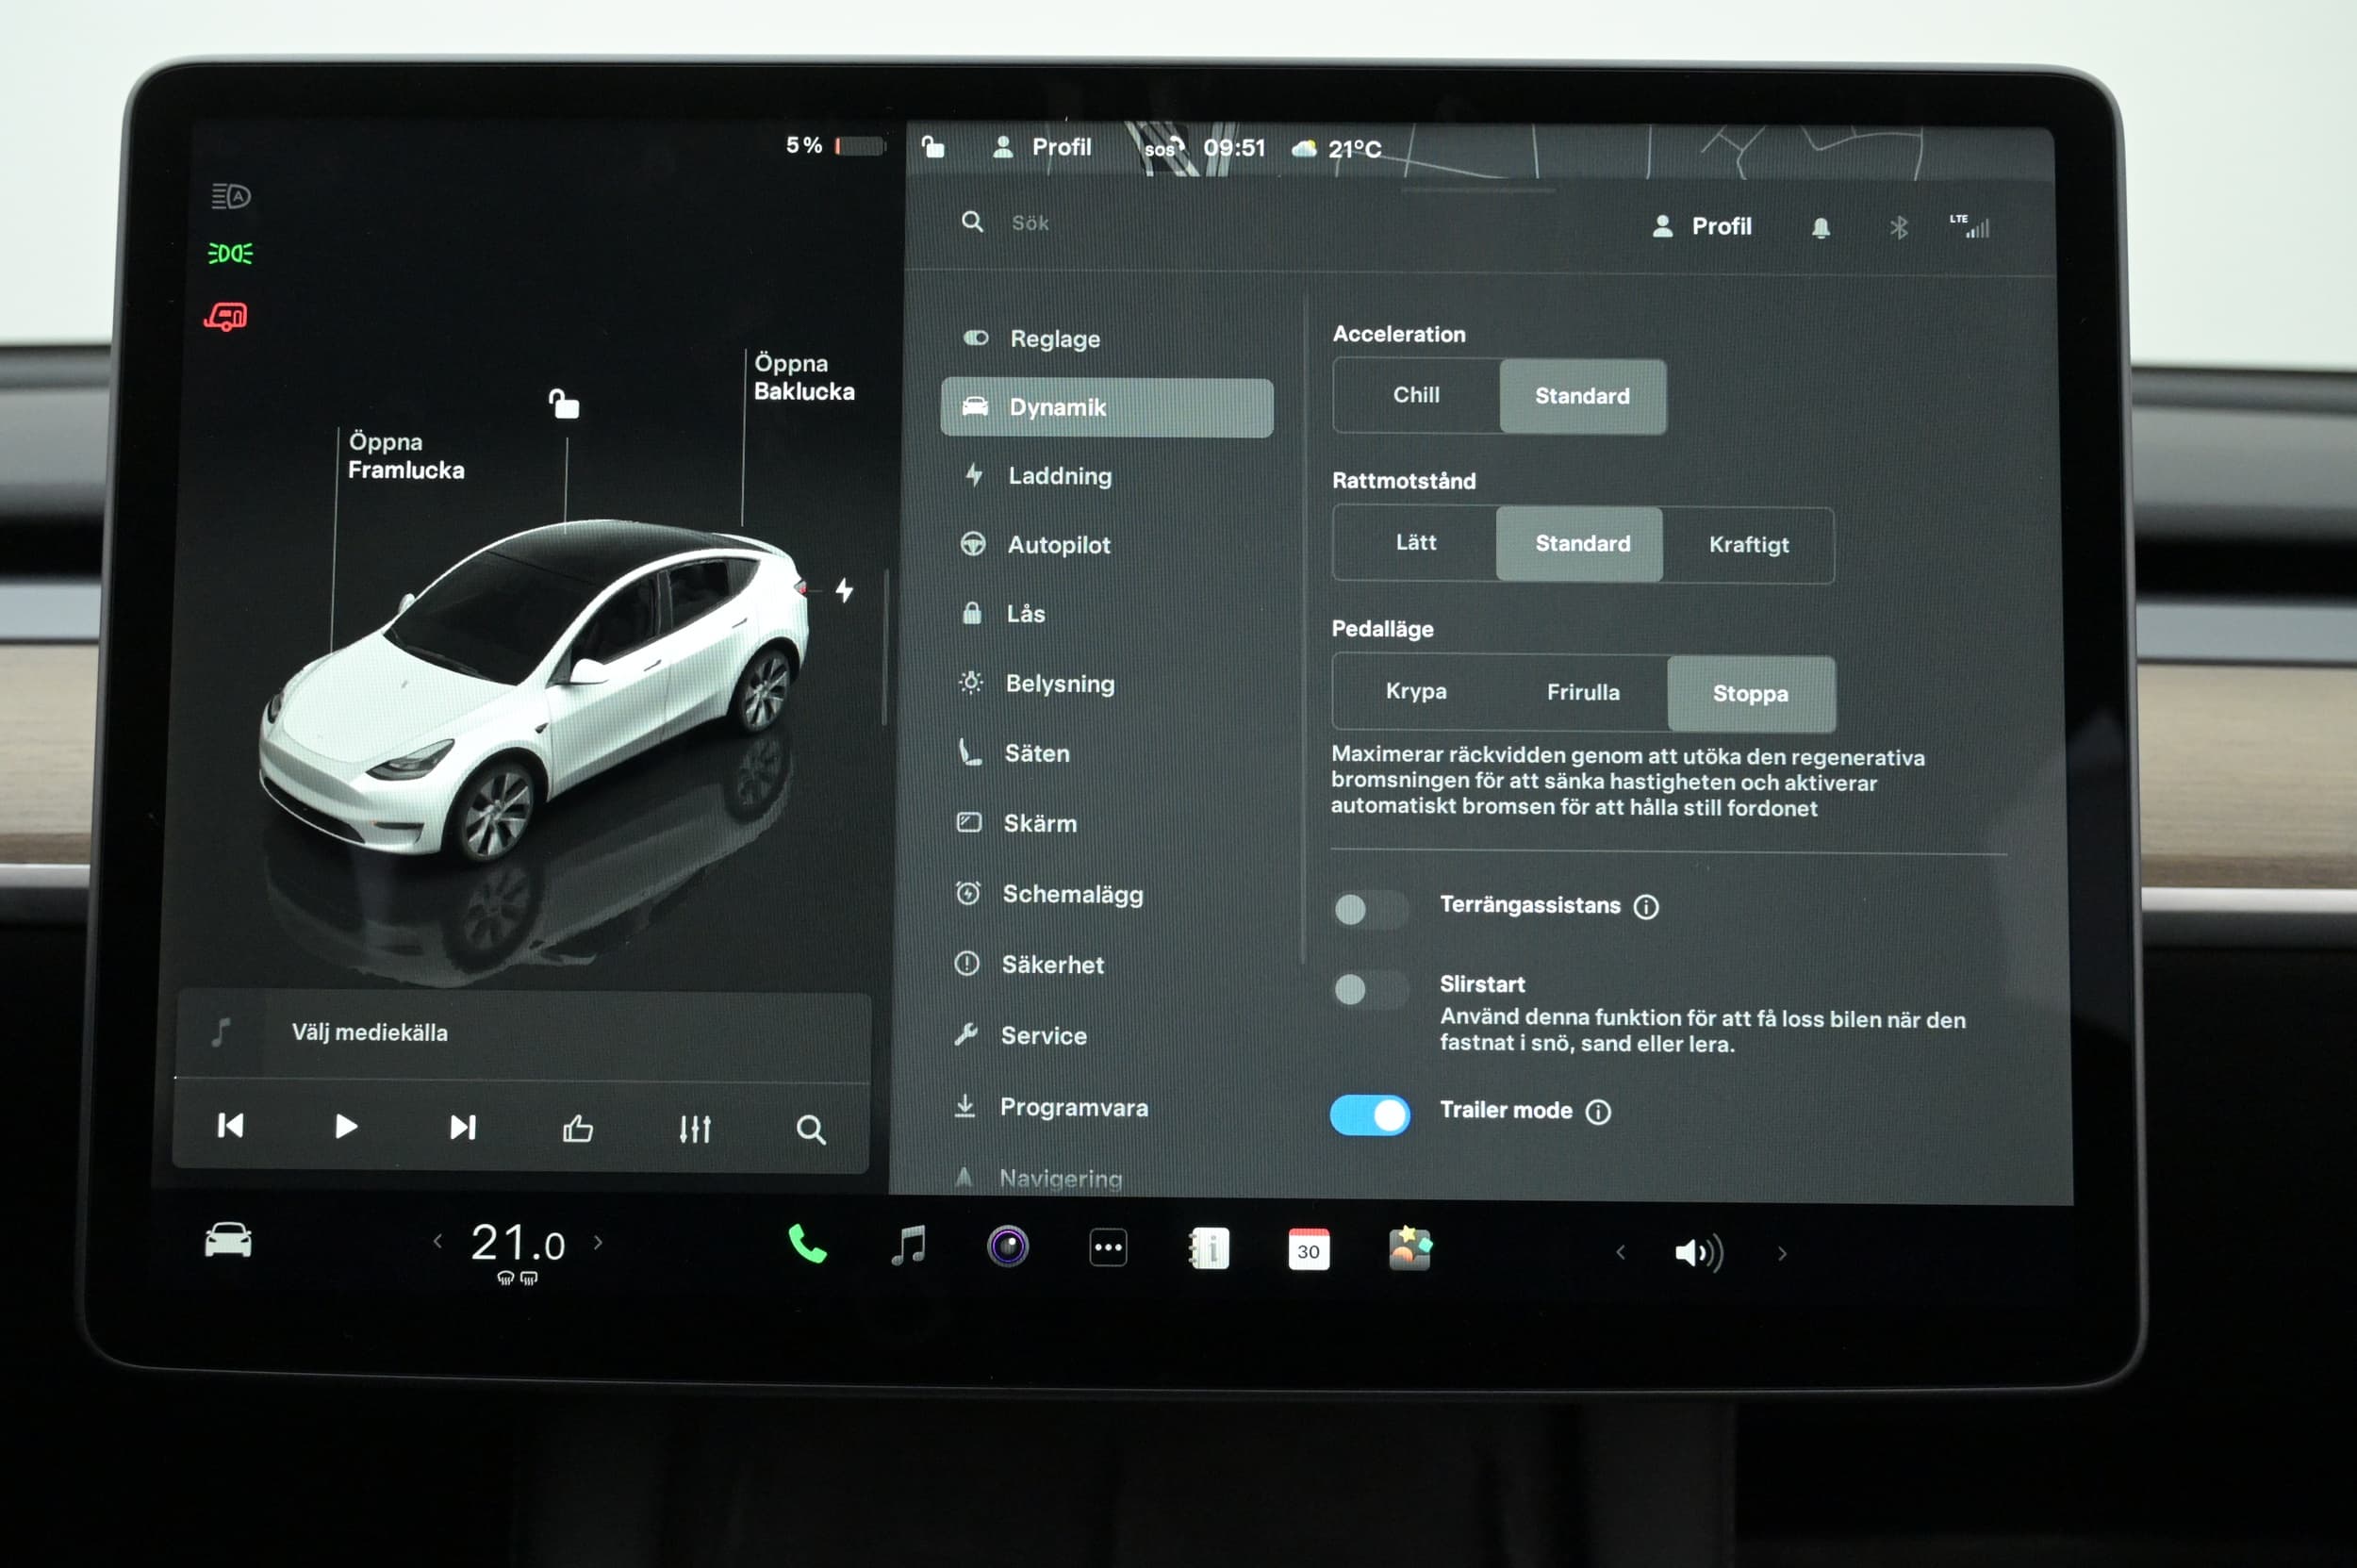
Task: Tap the thumbs-up like icon in media player
Action: tap(578, 1129)
